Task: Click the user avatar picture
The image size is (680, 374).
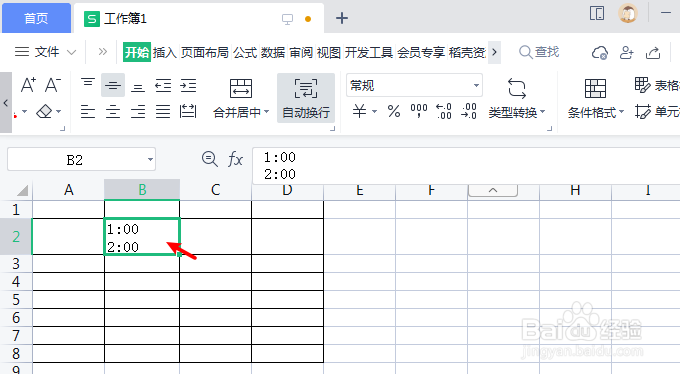Action: [628, 13]
